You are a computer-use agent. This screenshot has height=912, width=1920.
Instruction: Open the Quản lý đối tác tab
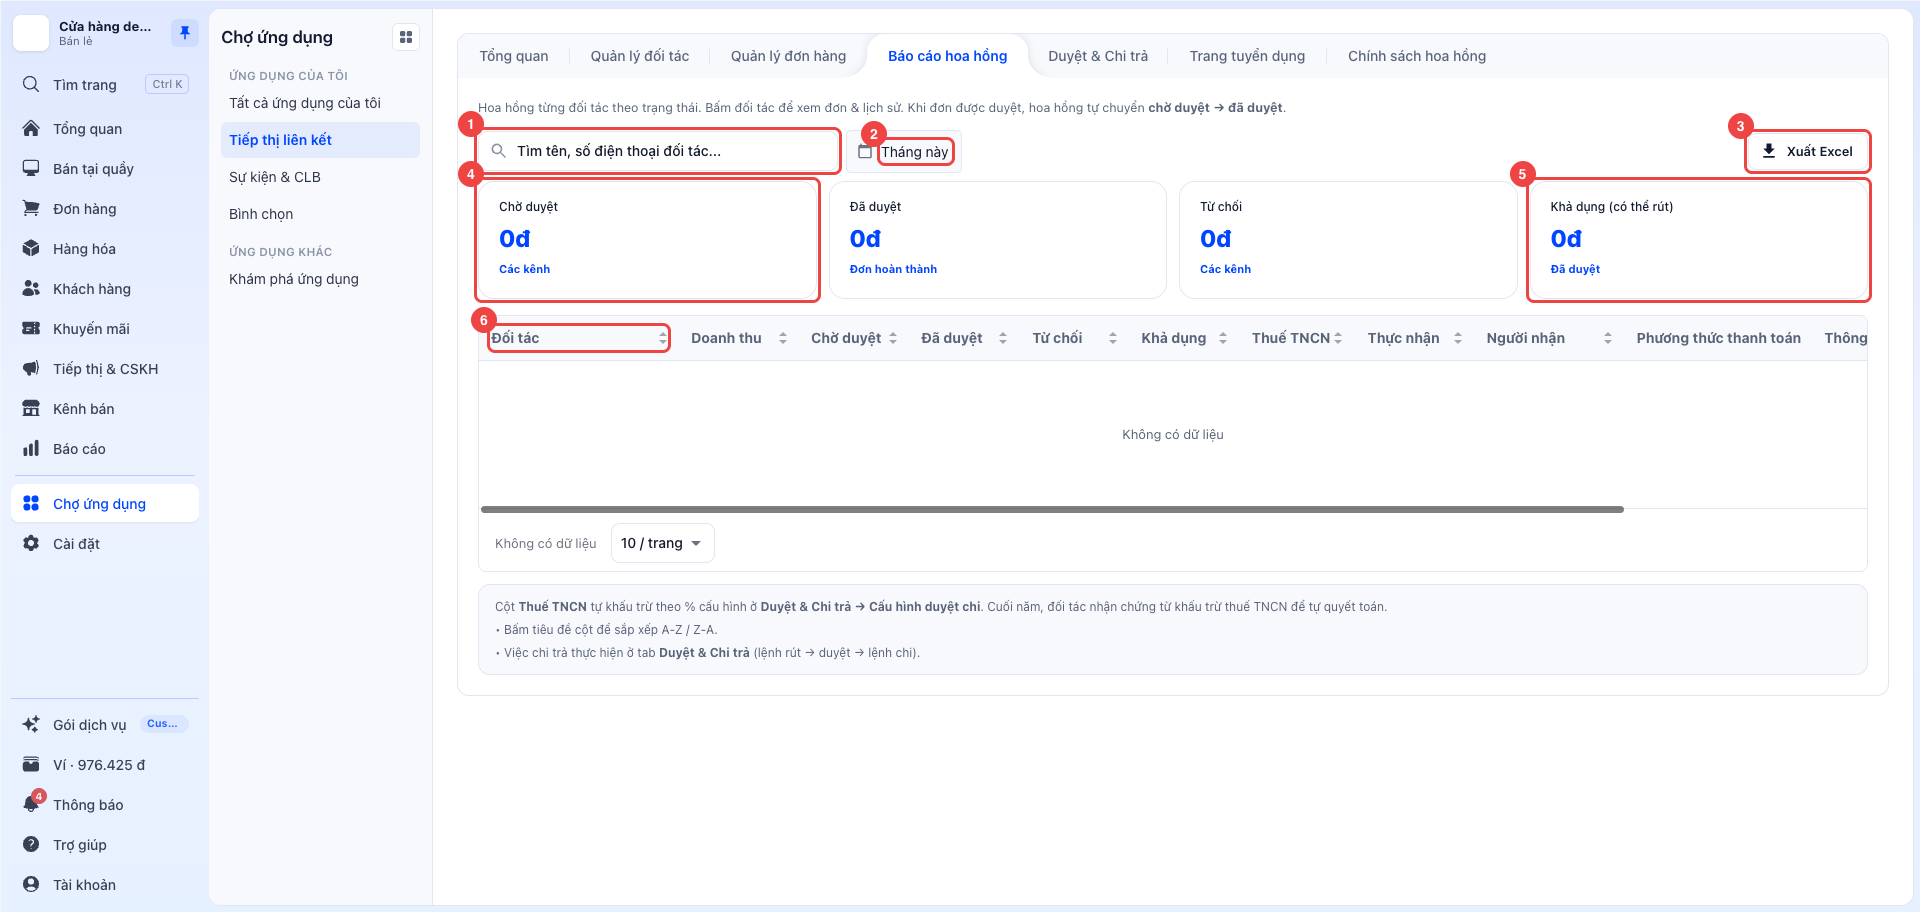click(640, 56)
